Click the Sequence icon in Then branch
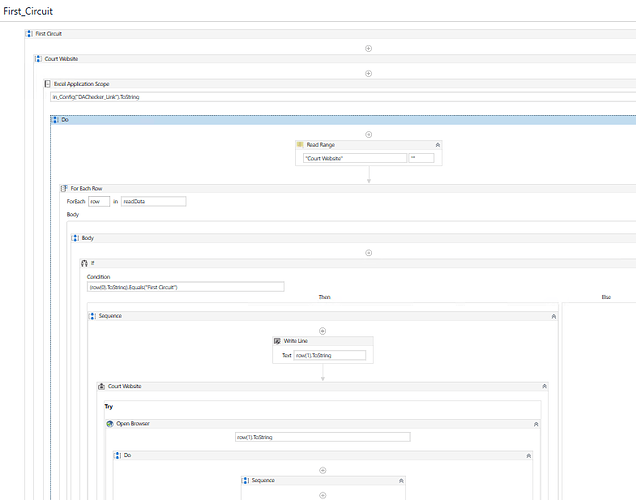 [92, 316]
